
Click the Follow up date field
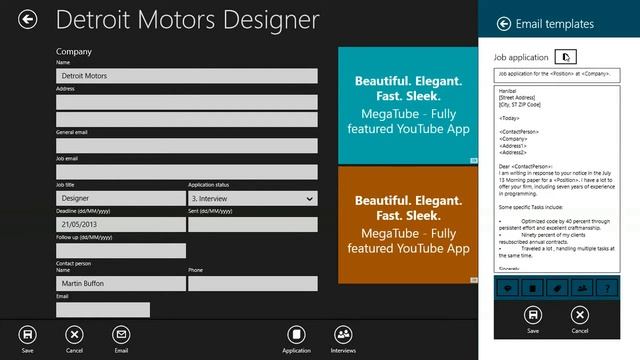click(121, 251)
